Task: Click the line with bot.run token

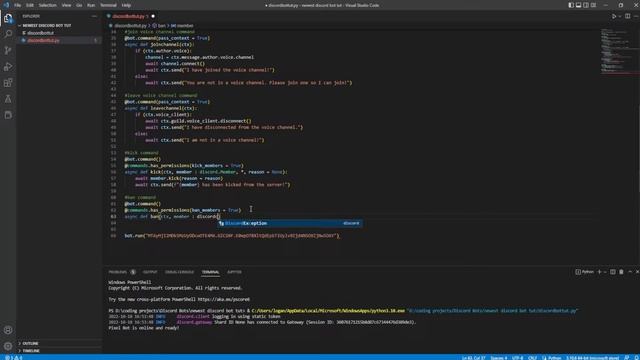Action: click(x=232, y=236)
